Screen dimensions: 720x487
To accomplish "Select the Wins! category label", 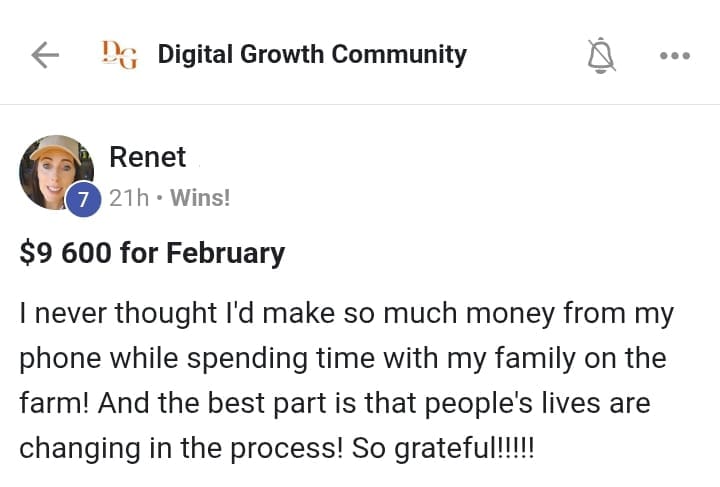I will (x=201, y=198).
